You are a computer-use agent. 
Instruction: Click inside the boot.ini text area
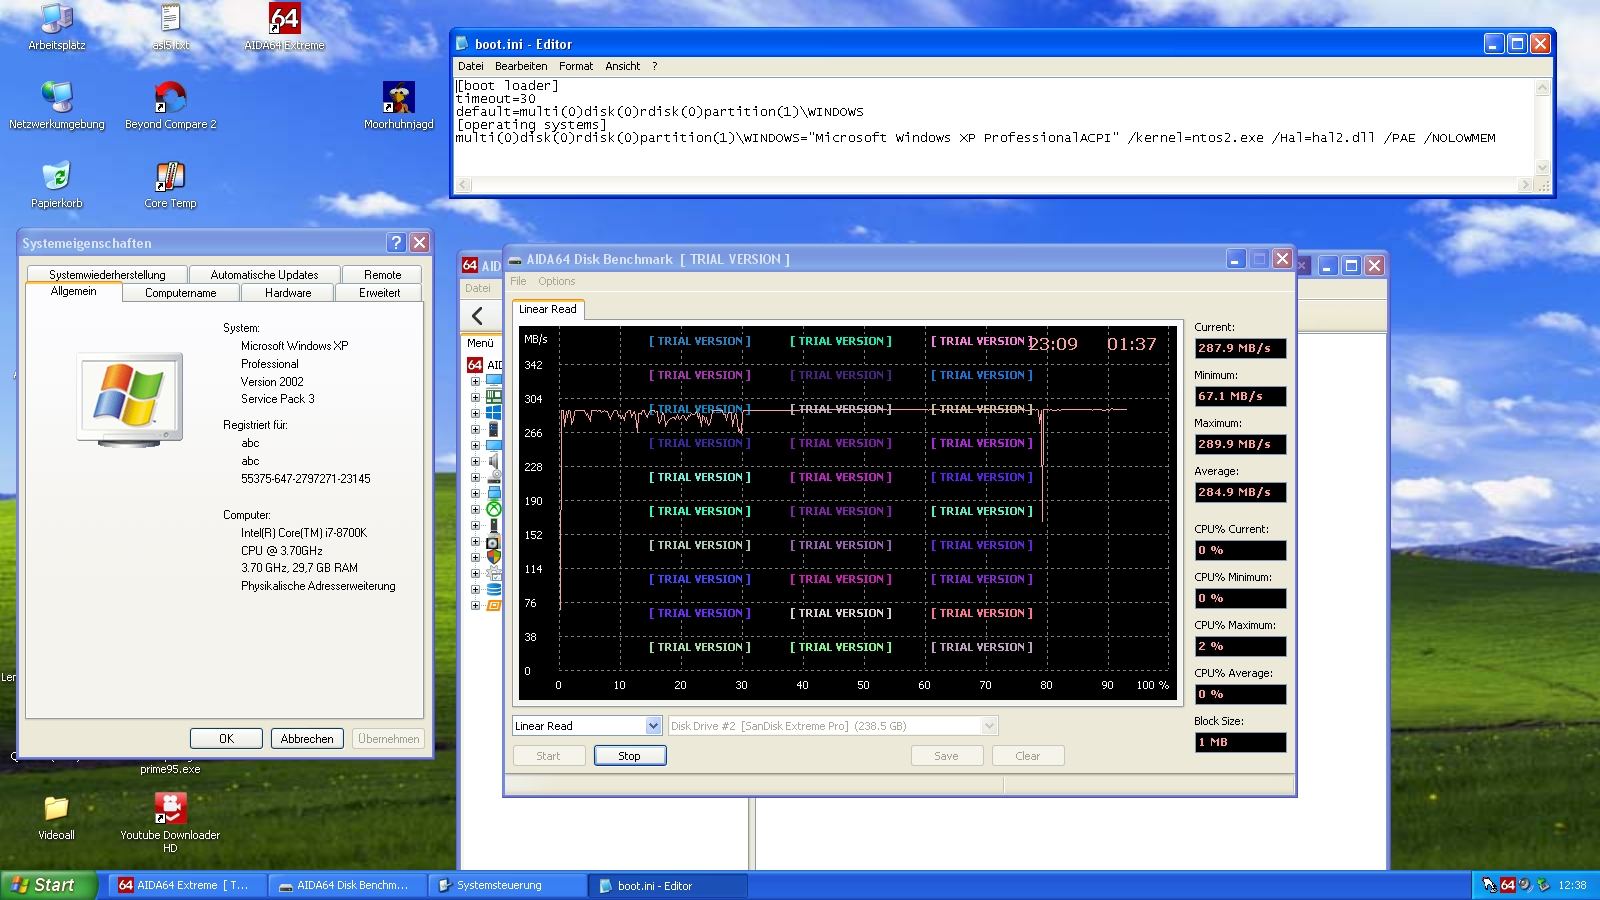coord(995,127)
